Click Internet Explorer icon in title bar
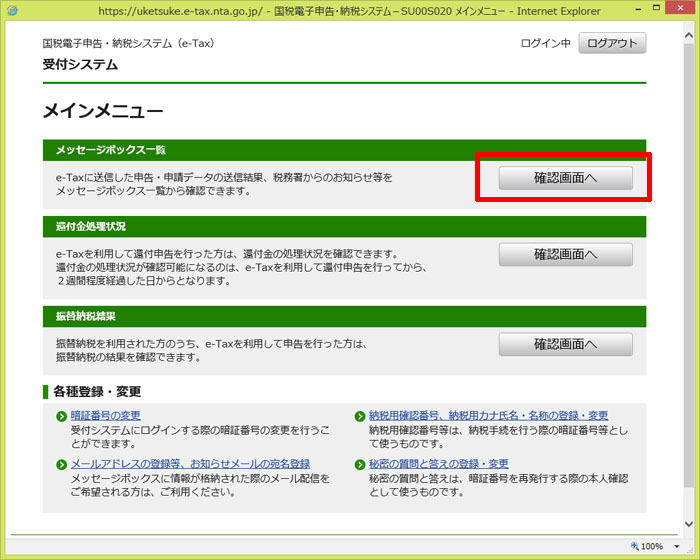 point(12,10)
